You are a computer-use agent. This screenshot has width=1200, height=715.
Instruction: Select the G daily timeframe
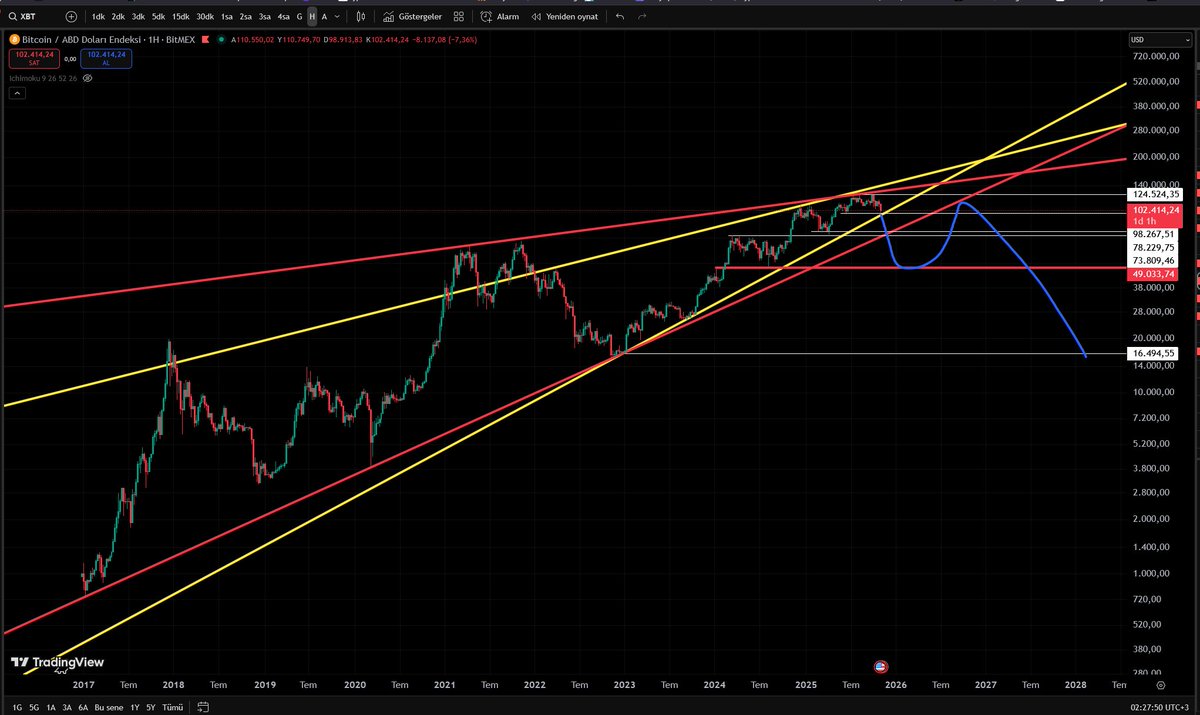(299, 17)
